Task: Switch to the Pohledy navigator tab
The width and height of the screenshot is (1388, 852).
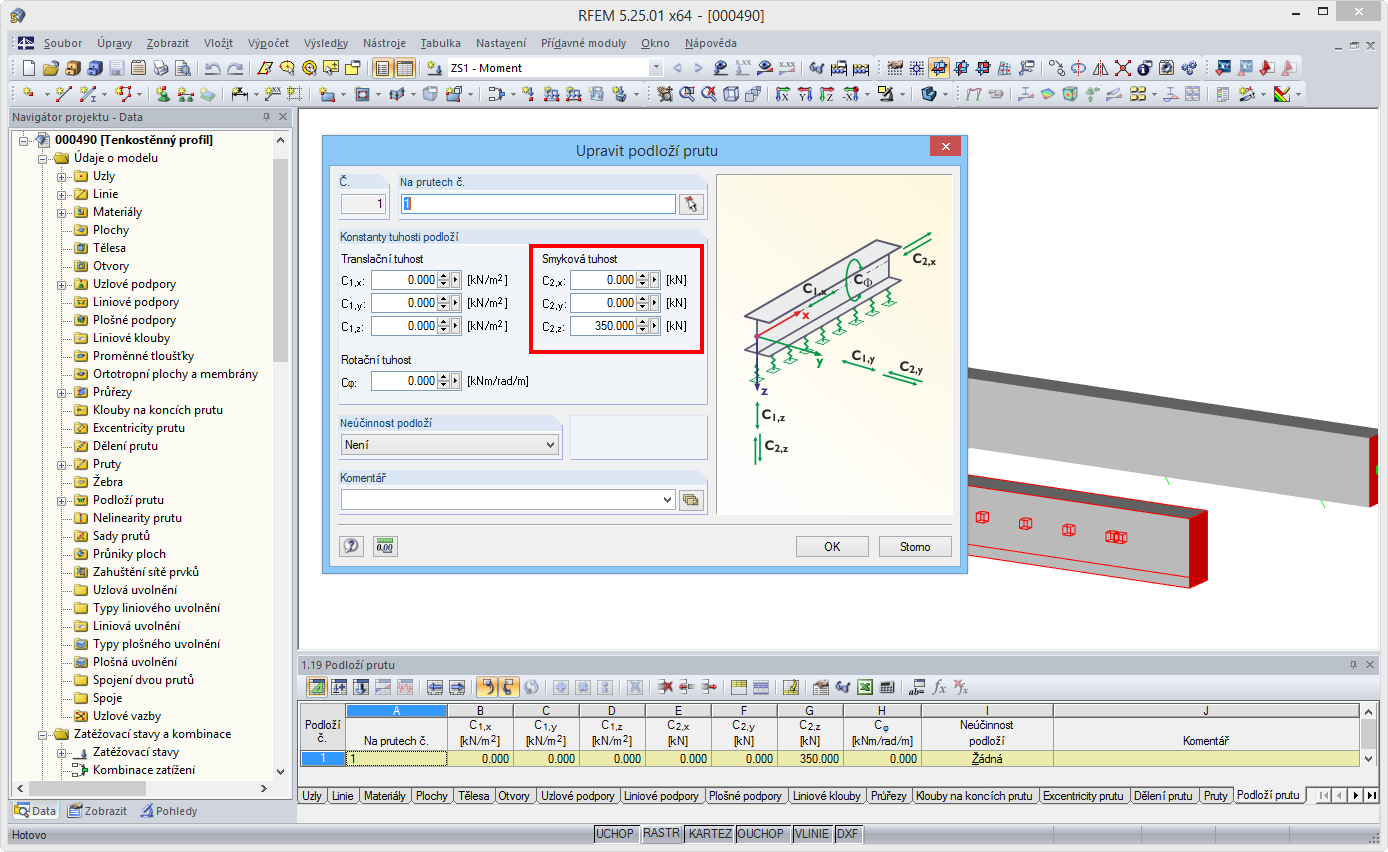Action: (169, 811)
